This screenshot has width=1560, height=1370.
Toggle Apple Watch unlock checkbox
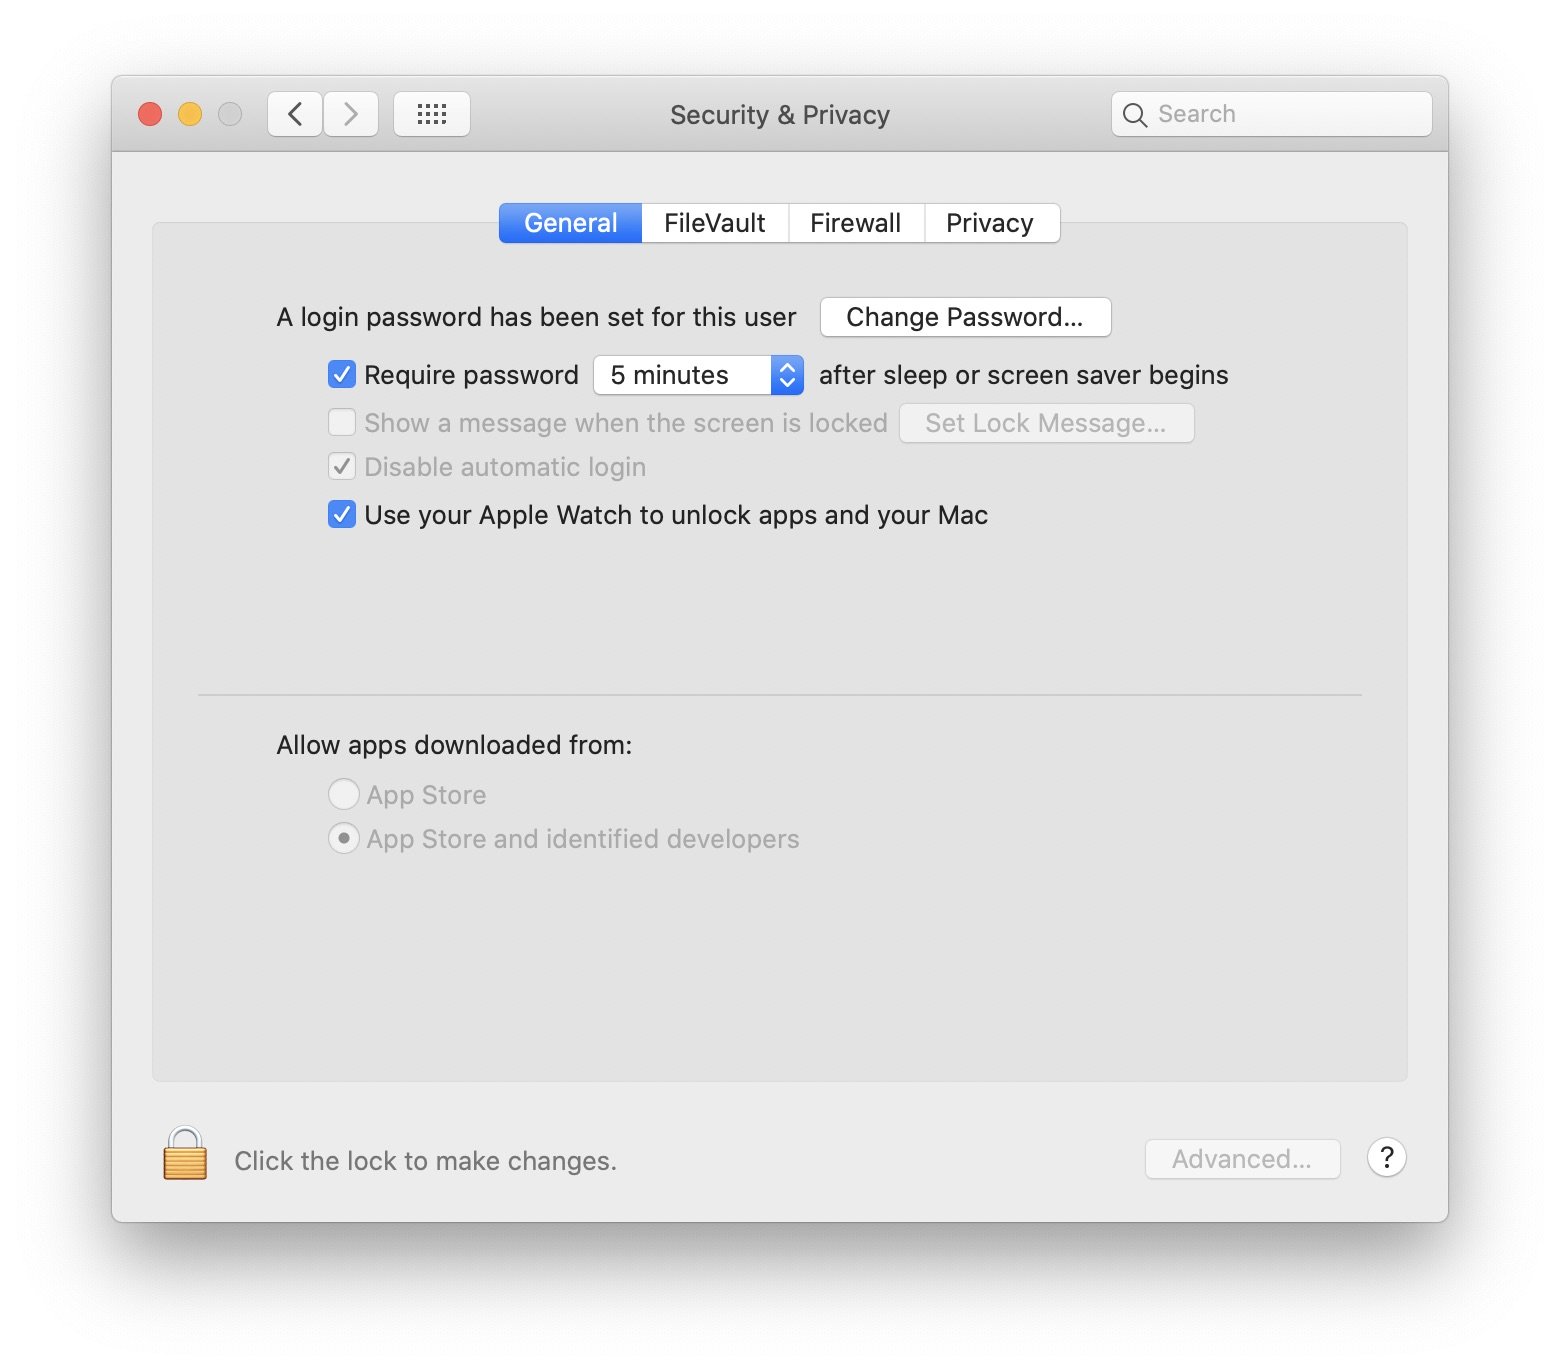coord(342,515)
